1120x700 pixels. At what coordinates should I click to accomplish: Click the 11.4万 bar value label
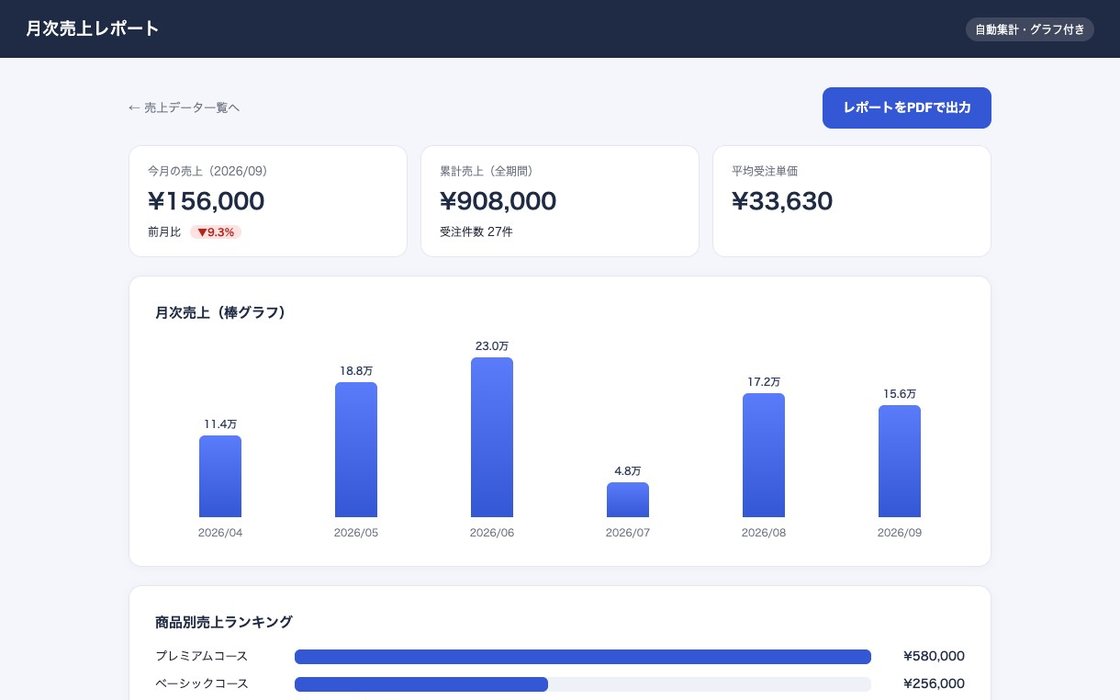[x=220, y=424]
